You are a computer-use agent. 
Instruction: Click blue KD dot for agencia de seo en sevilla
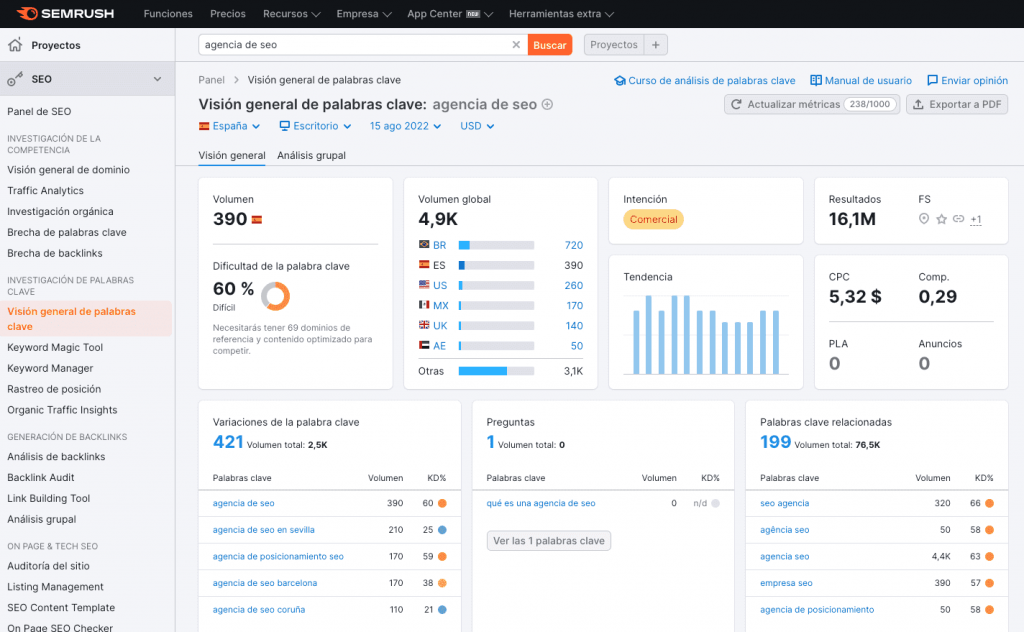tap(442, 530)
